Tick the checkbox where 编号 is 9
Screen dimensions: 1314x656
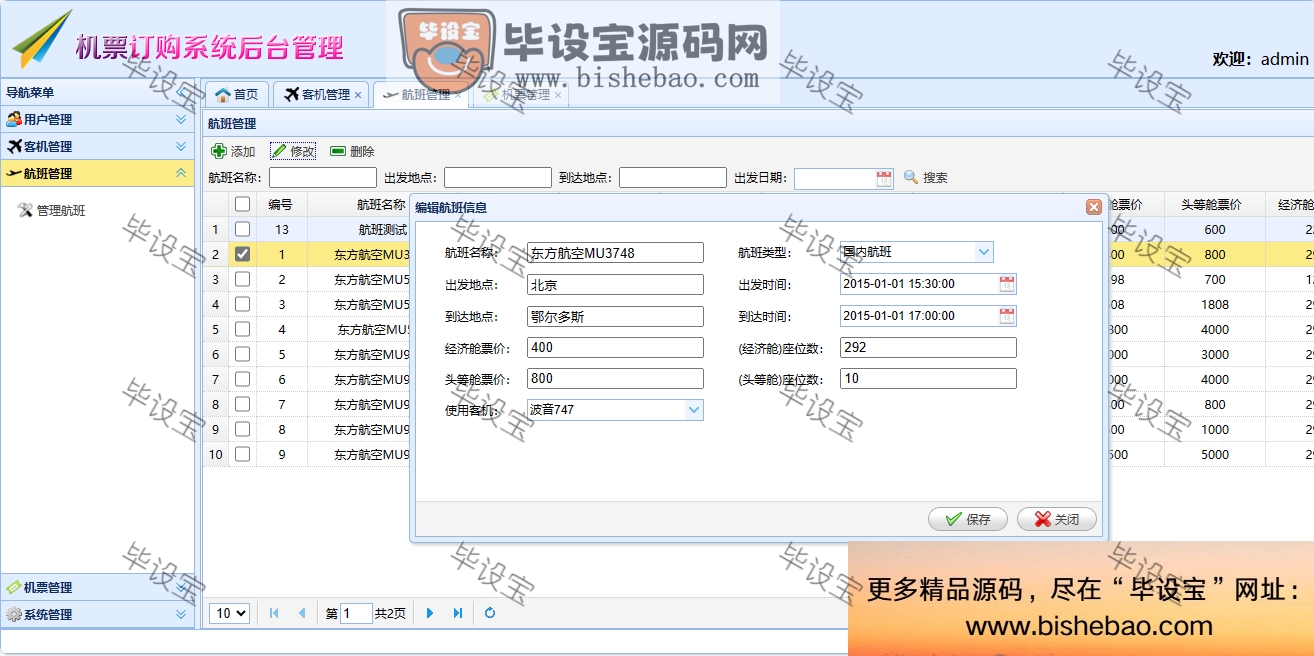(242, 454)
